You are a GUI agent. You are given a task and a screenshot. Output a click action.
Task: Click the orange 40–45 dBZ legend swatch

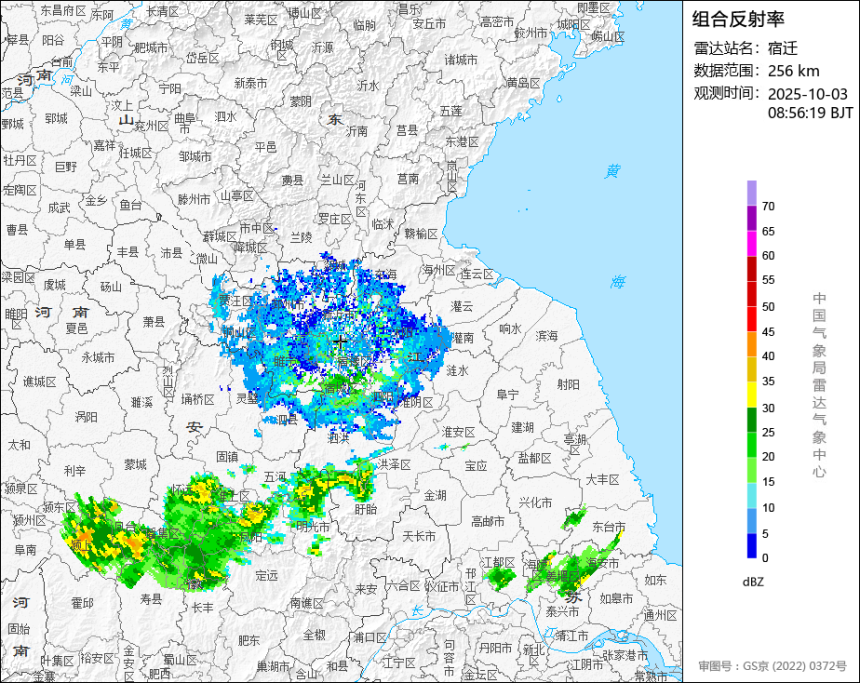[751, 344]
